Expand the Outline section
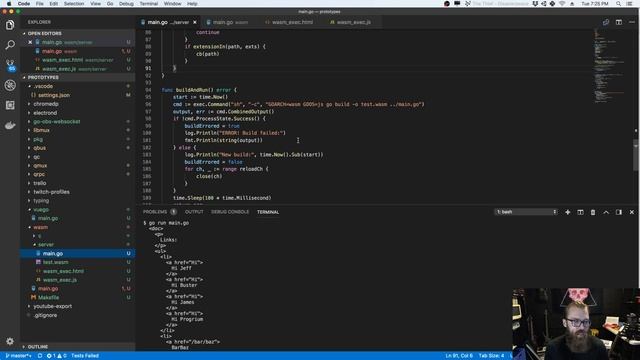 click(x=38, y=347)
